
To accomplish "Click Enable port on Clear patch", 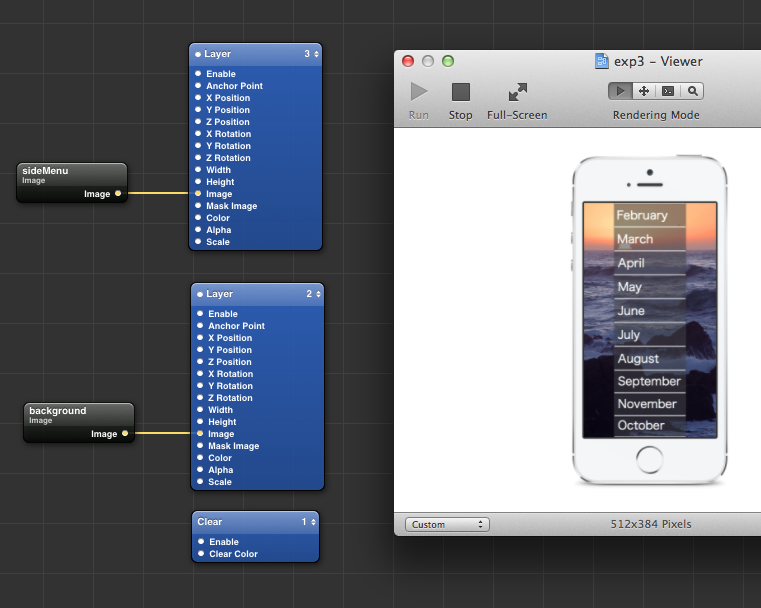I will [201, 542].
